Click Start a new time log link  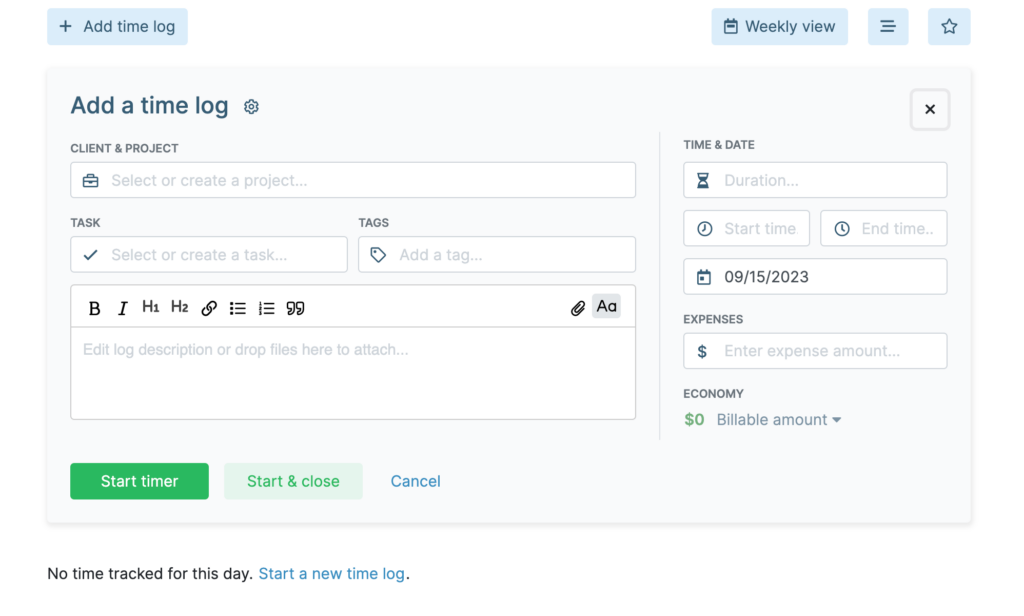click(332, 574)
